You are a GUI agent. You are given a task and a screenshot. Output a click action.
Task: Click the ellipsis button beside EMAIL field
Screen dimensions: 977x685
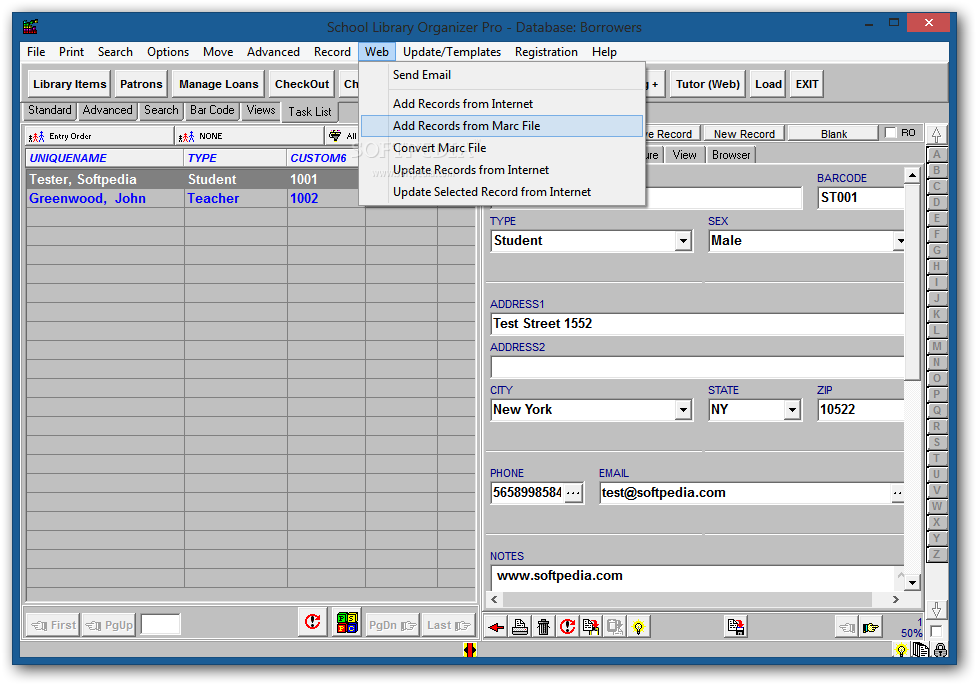coord(897,493)
